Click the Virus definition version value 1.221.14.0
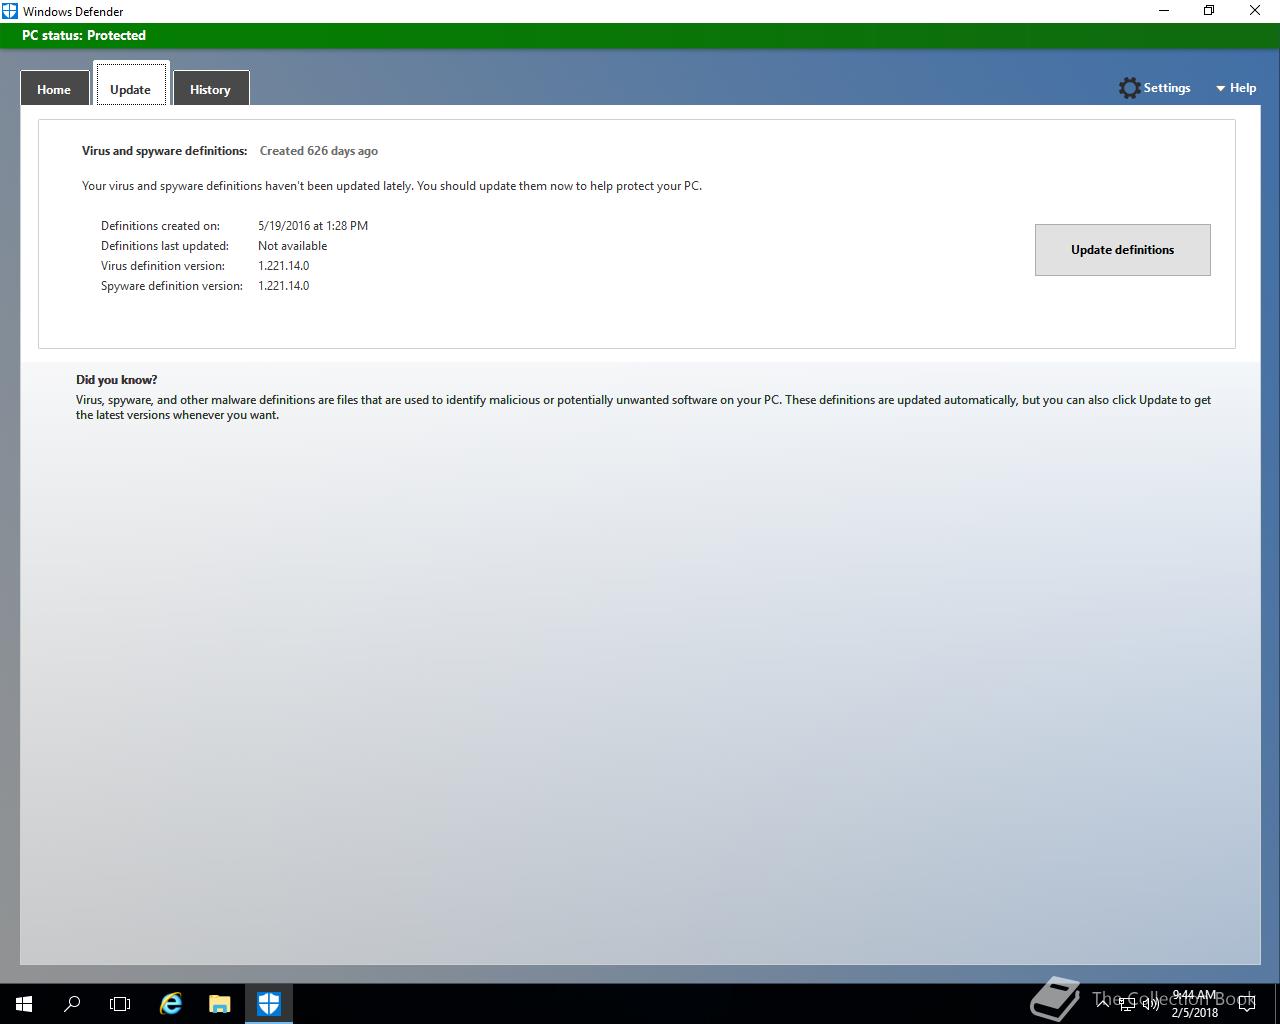 283,266
